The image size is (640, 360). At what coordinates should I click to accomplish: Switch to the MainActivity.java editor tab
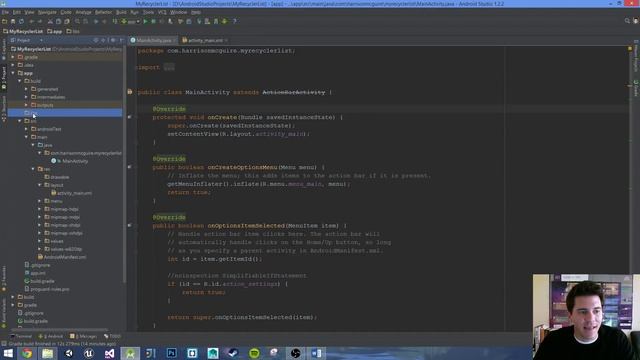[x=153, y=40]
